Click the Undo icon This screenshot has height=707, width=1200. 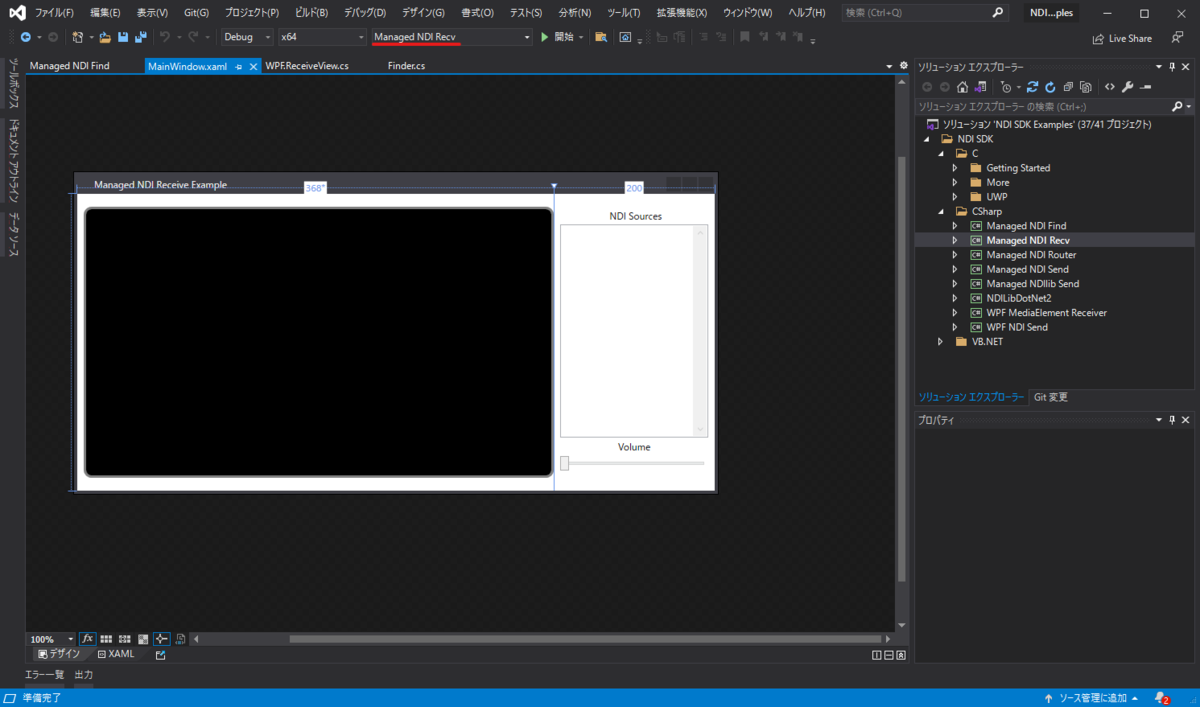(165, 37)
